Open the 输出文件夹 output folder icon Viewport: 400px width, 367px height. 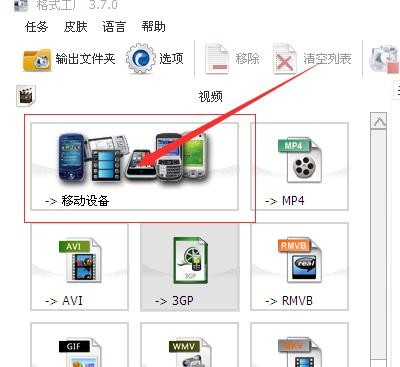(x=37, y=60)
